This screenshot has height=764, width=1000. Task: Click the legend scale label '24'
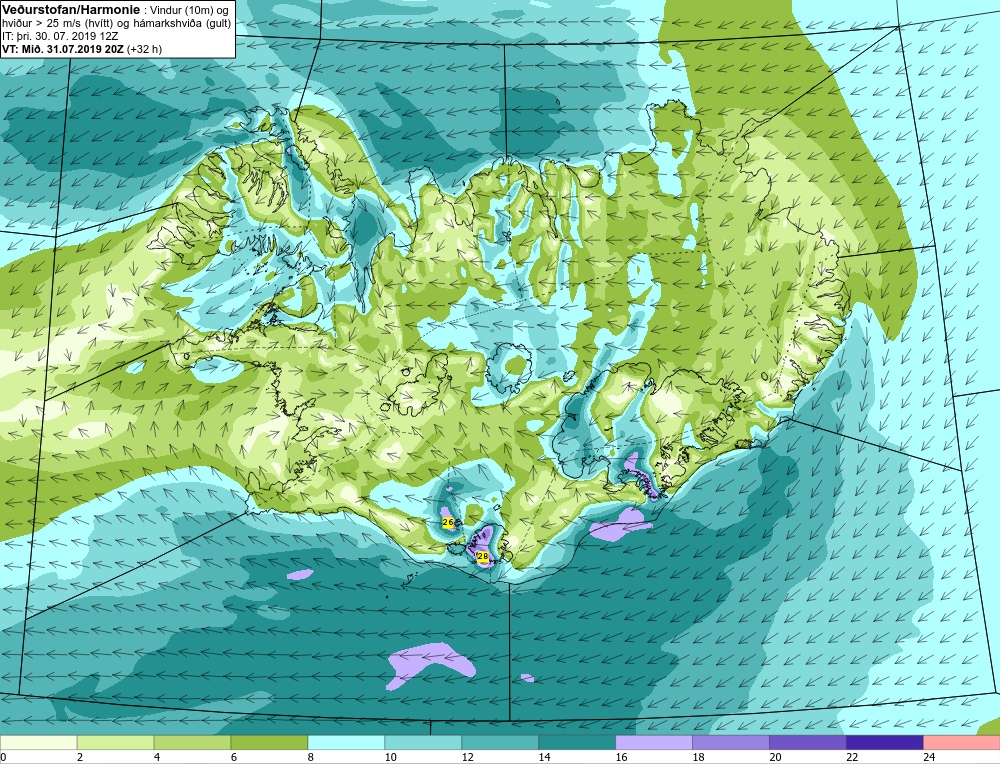coord(929,758)
